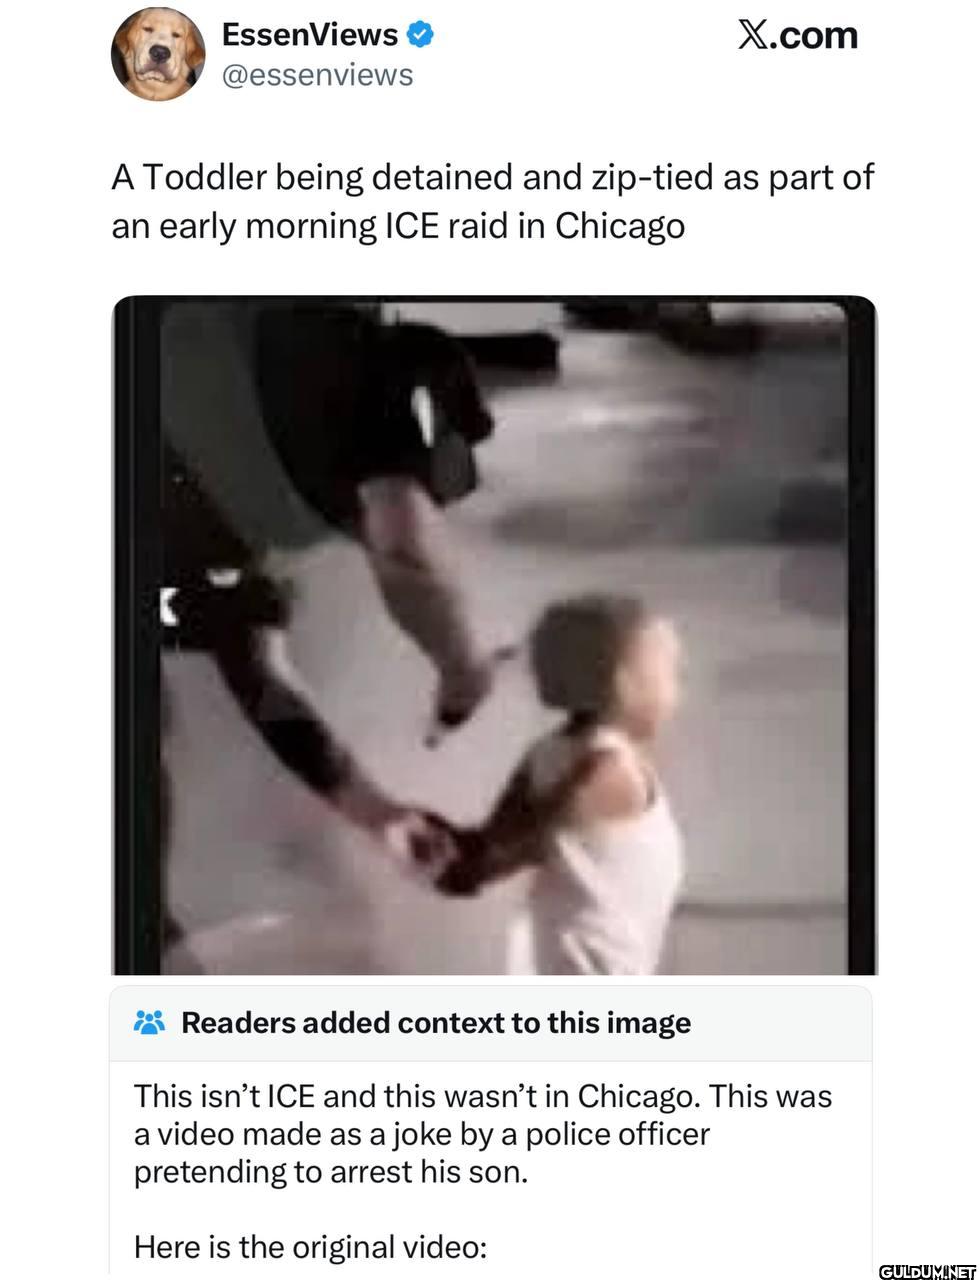Open the EssenViews display name
Screen dimensions: 980x1280
click(310, 35)
